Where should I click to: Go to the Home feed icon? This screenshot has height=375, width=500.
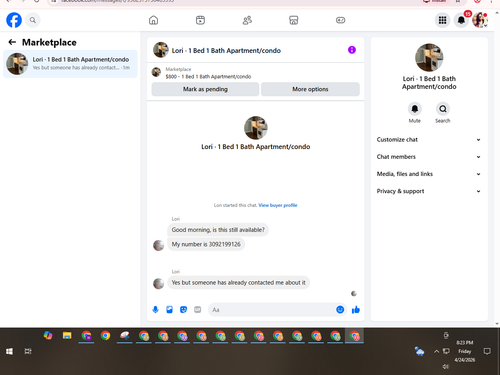[x=153, y=20]
